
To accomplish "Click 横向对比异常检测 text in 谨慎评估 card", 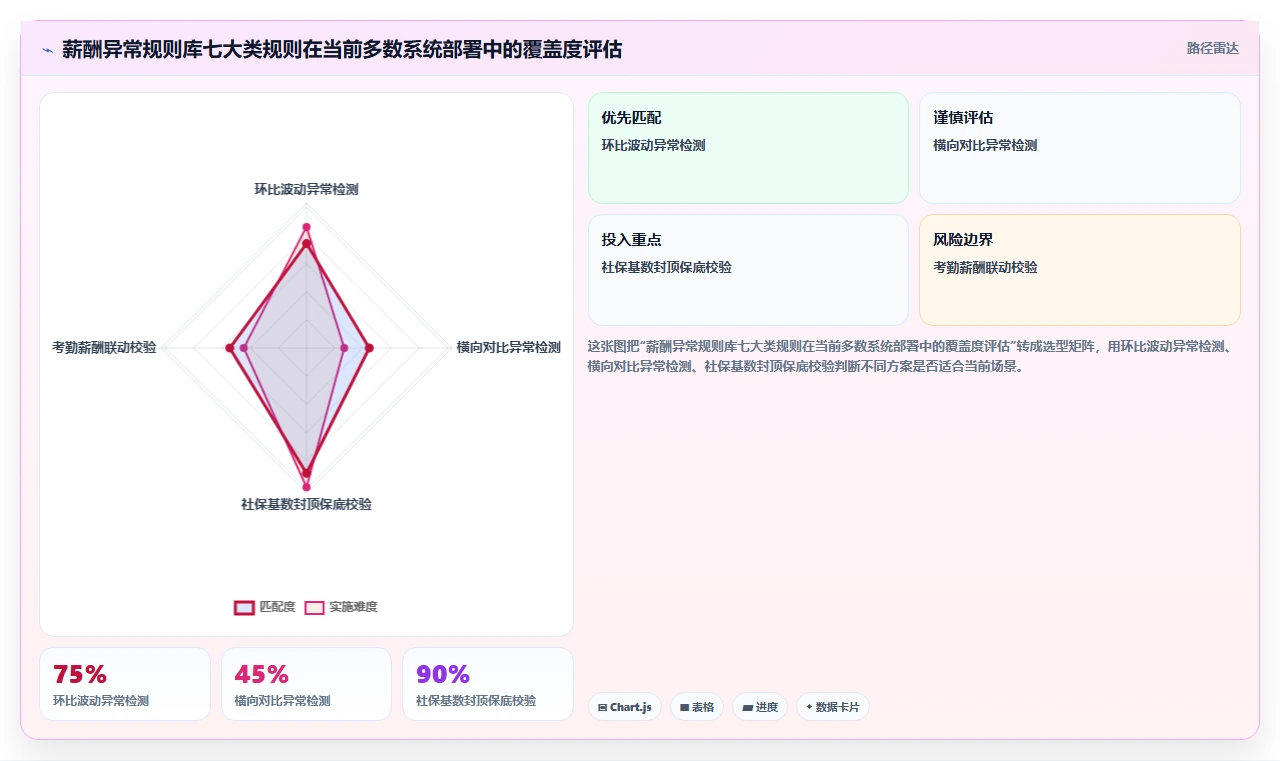I will point(985,146).
